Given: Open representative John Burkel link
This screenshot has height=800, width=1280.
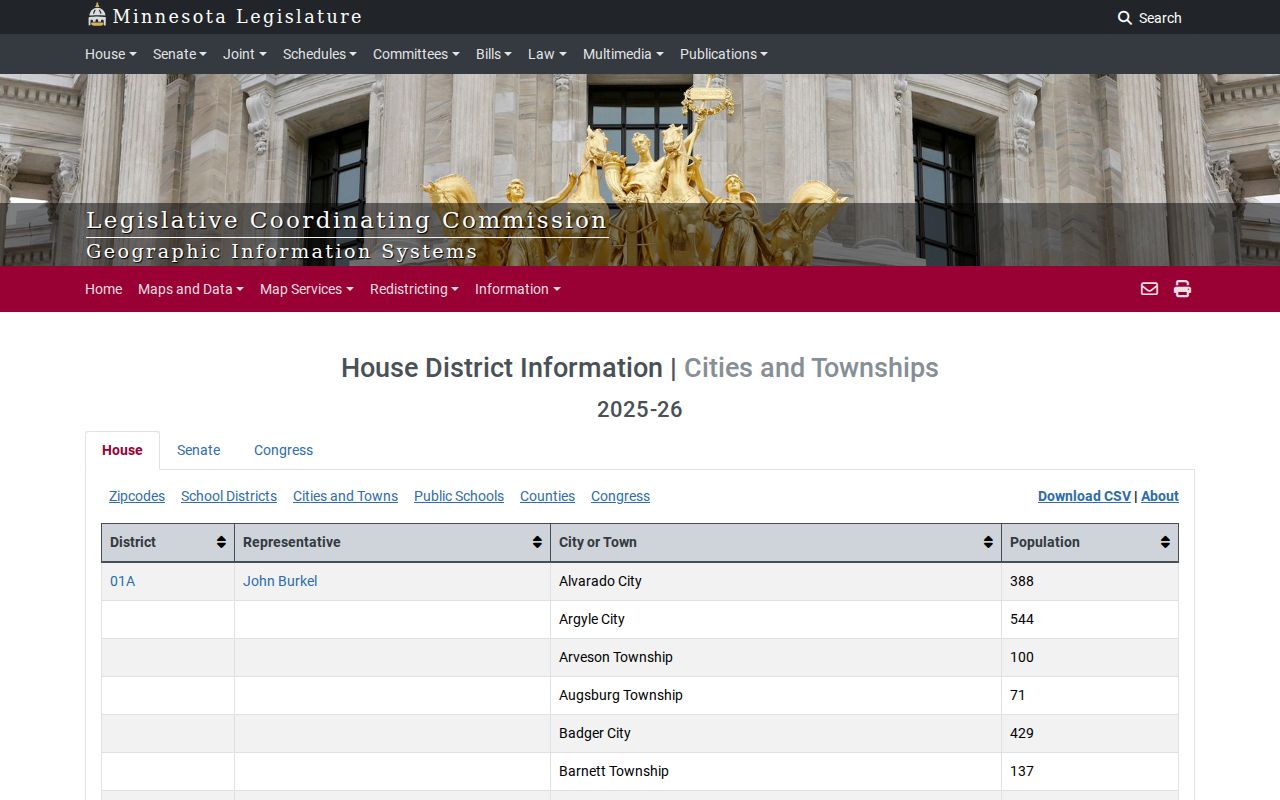Looking at the screenshot, I should click(x=280, y=581).
